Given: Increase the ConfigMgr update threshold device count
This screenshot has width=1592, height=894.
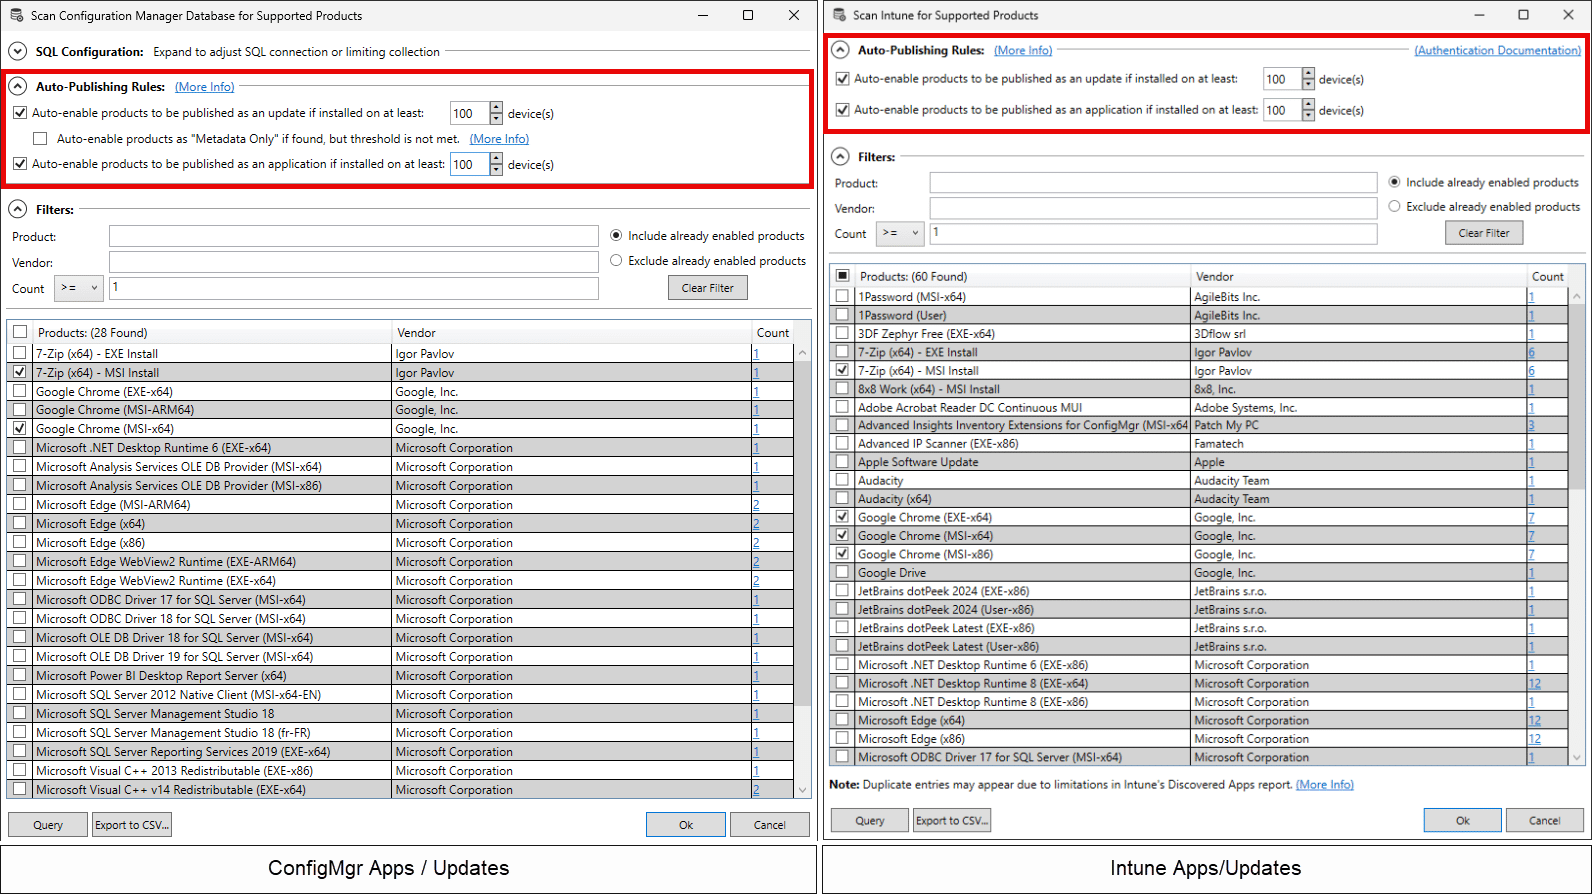Looking at the screenshot, I should click(496, 108).
